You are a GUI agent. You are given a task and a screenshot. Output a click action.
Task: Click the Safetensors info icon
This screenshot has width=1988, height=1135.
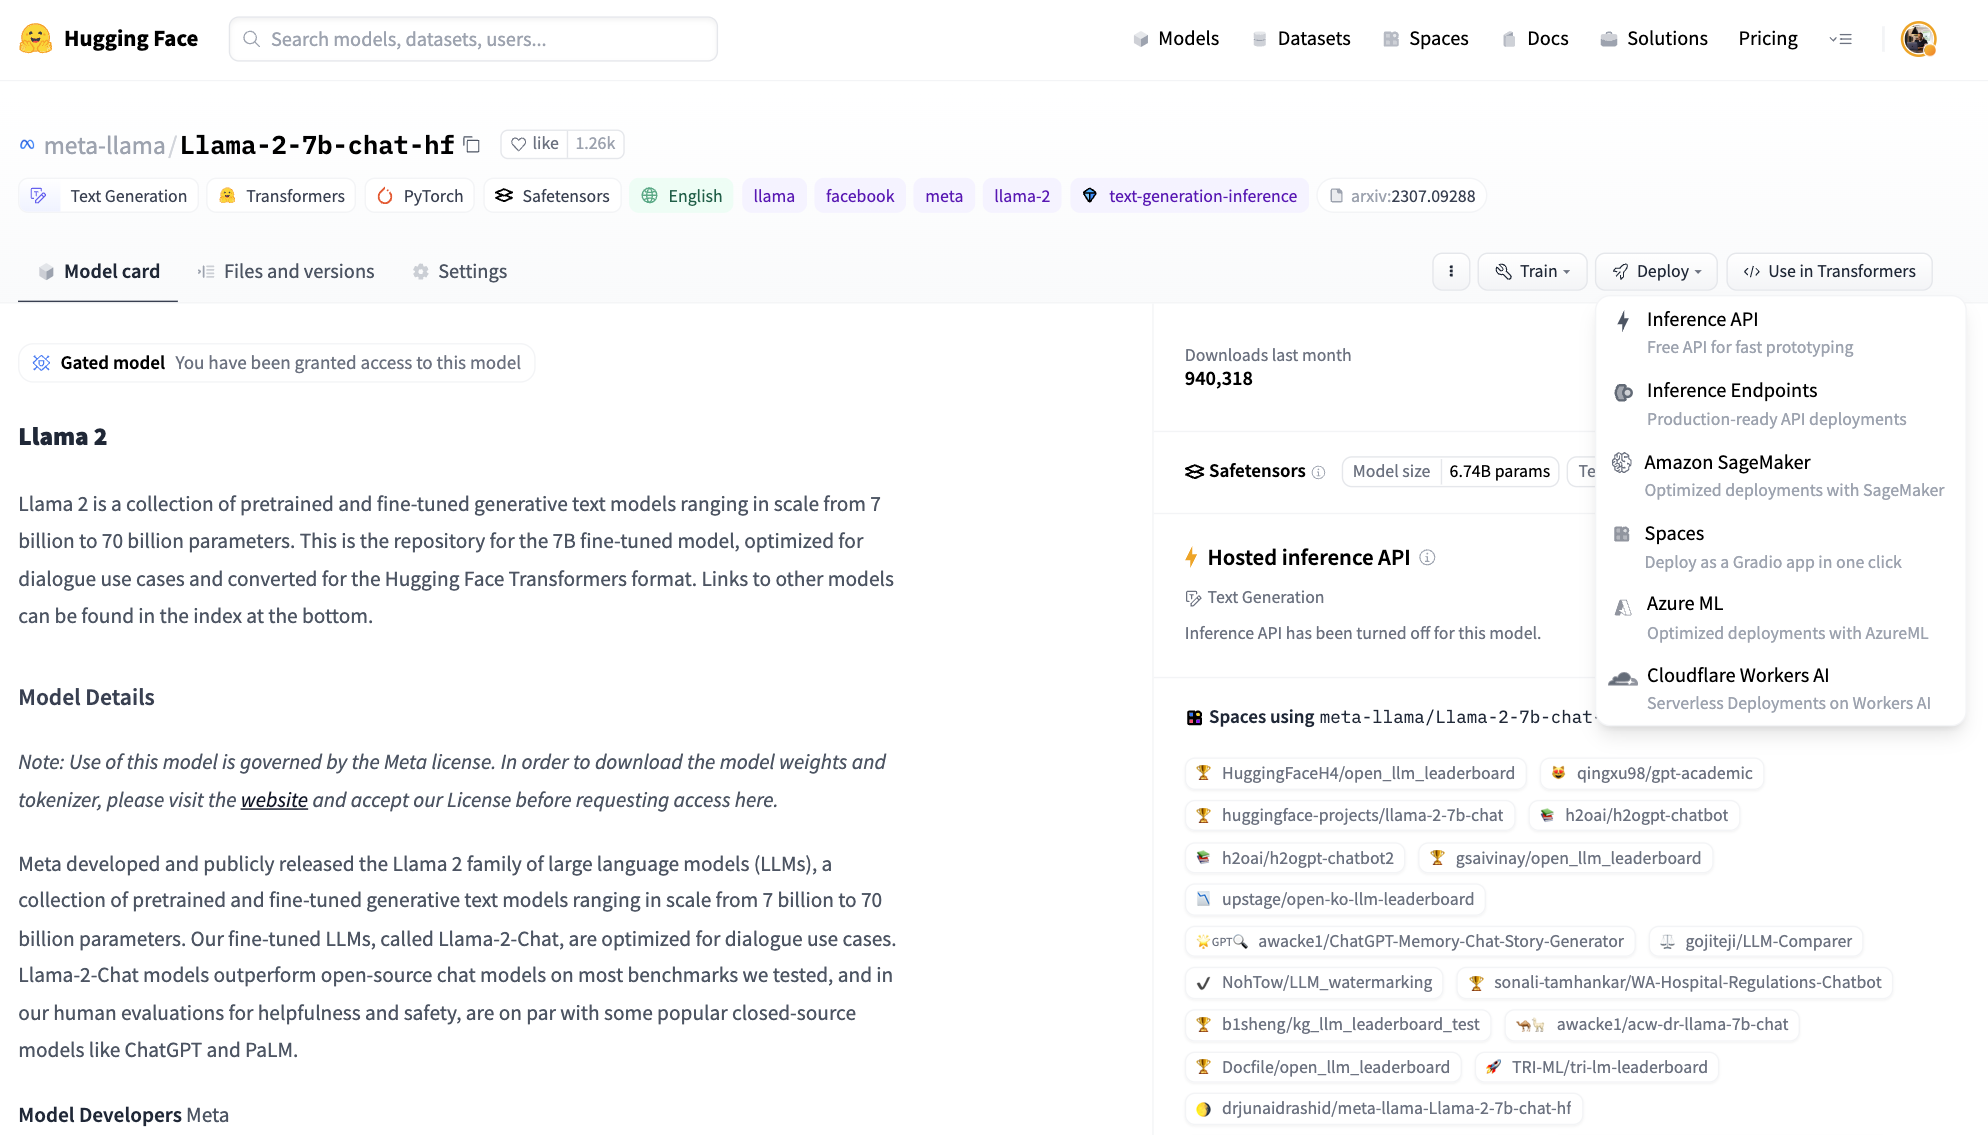[1318, 472]
